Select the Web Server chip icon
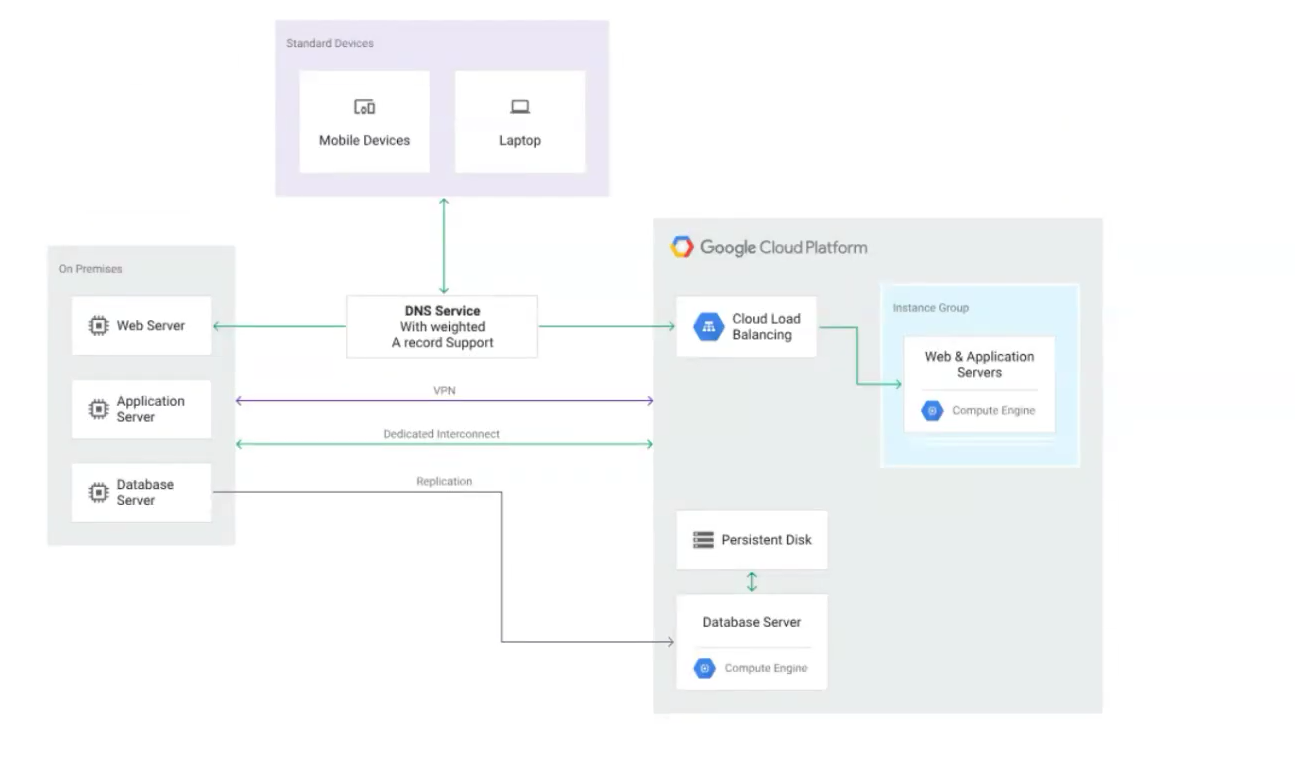The height and width of the screenshot is (782, 1295). [98, 325]
